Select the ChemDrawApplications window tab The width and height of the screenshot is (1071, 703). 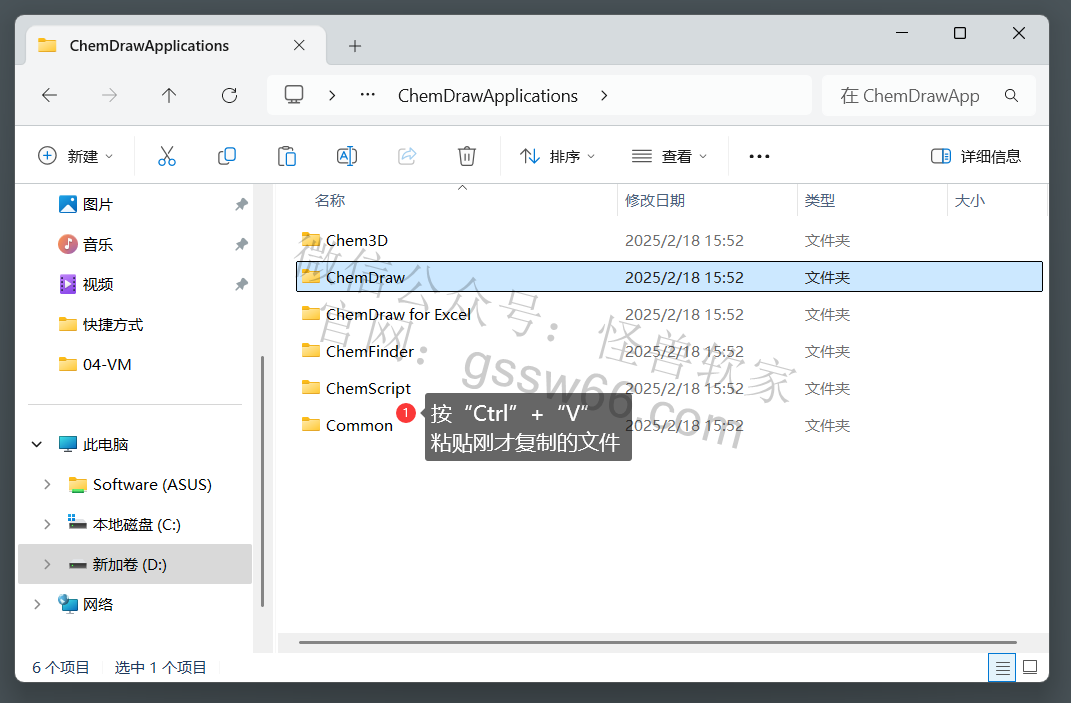click(176, 46)
